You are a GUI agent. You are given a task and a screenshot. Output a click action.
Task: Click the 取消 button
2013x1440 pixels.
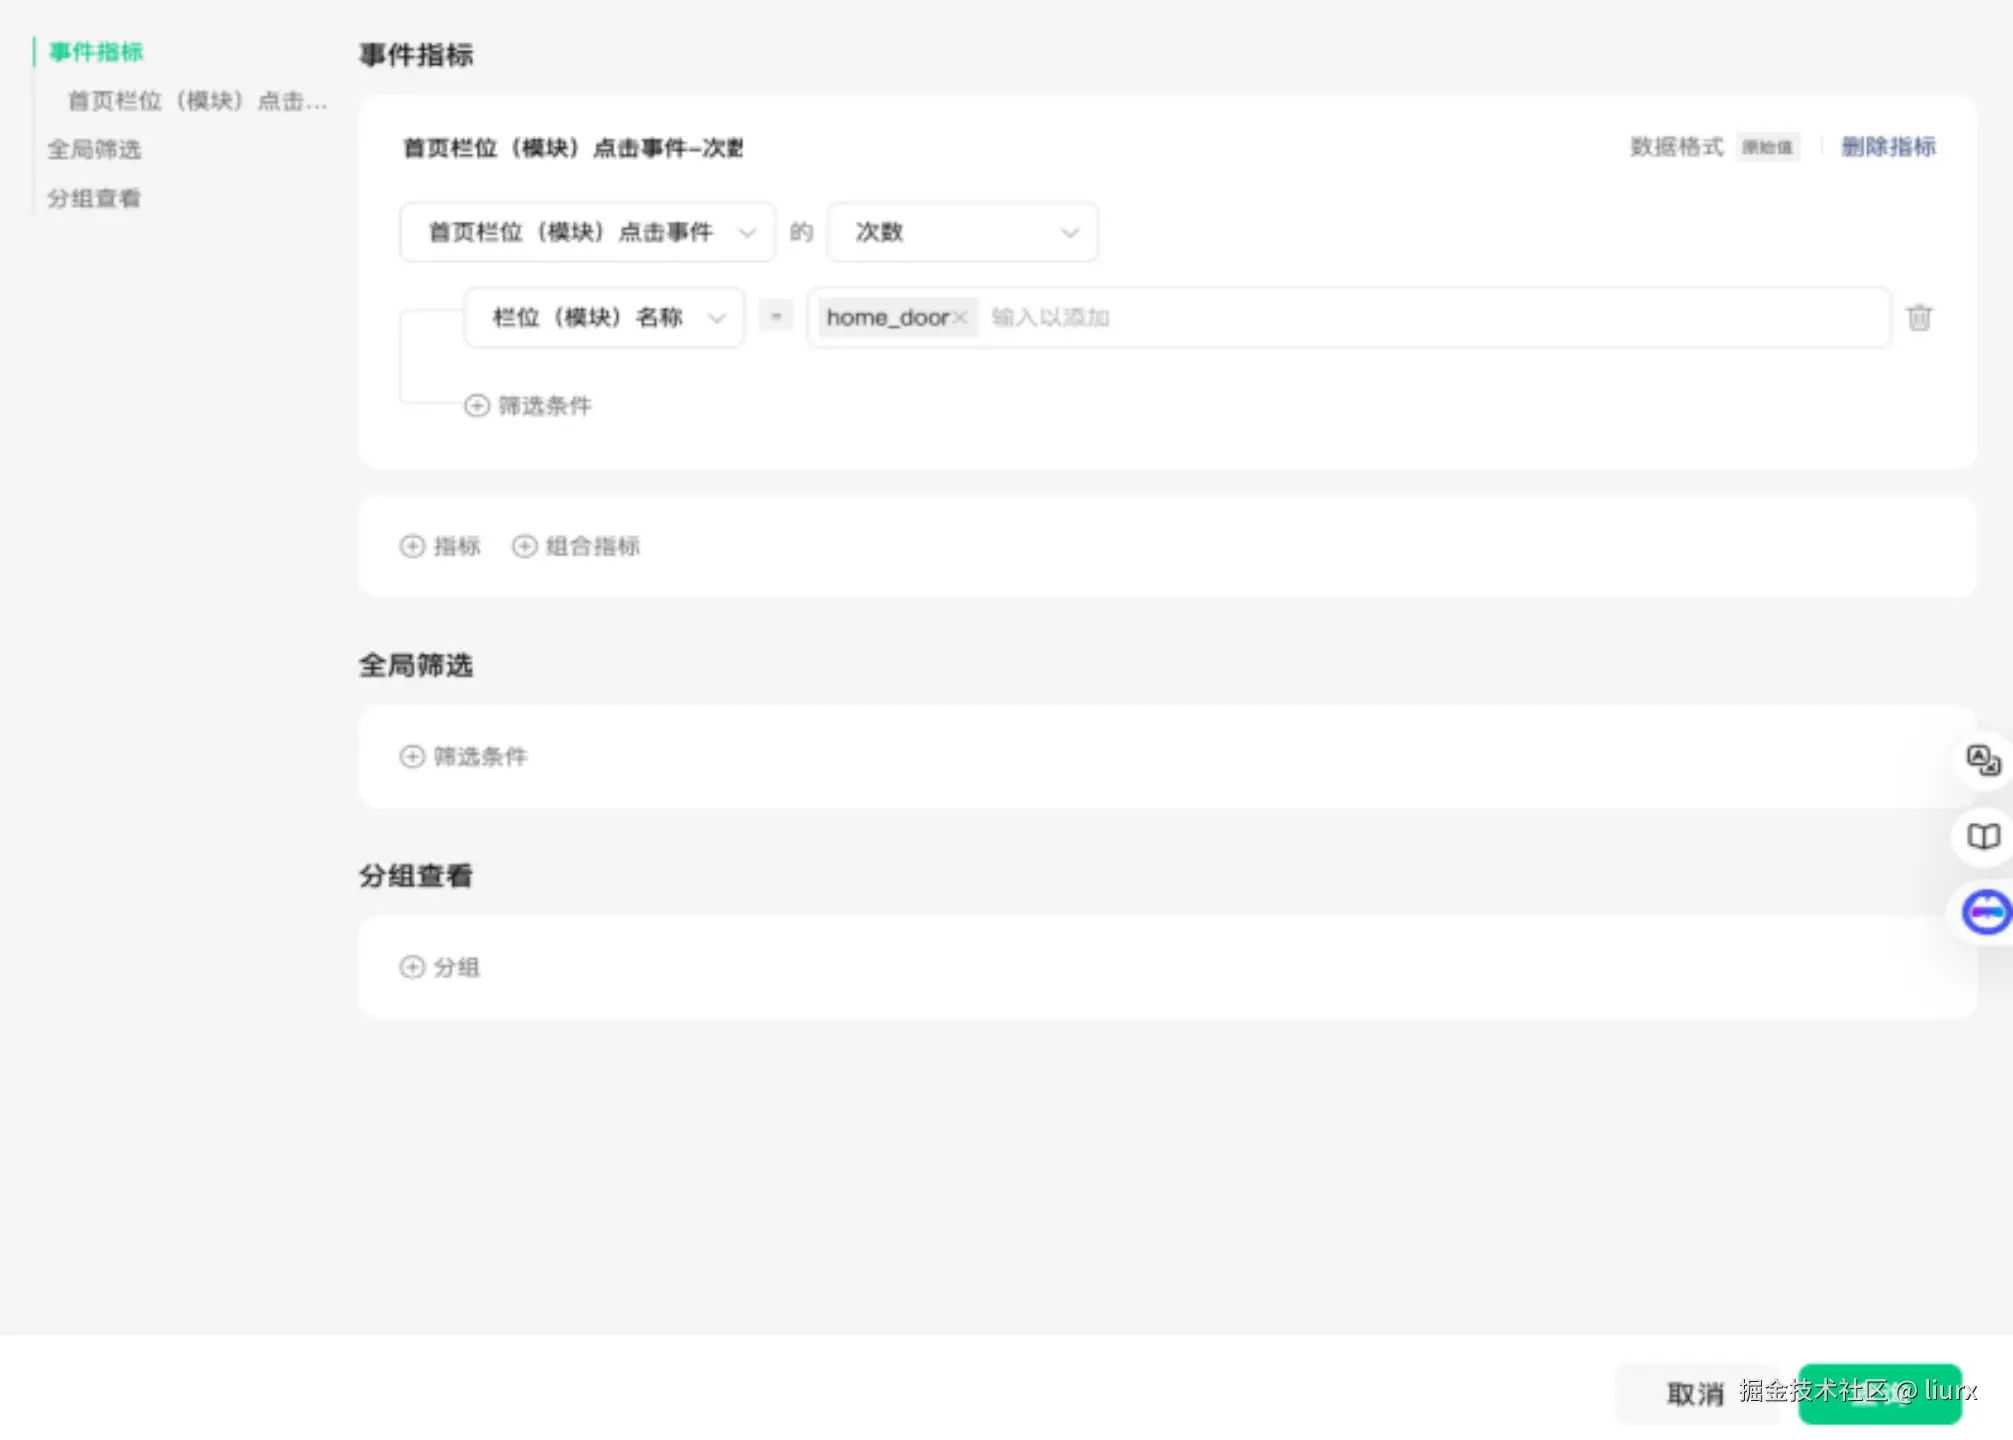click(x=1694, y=1393)
